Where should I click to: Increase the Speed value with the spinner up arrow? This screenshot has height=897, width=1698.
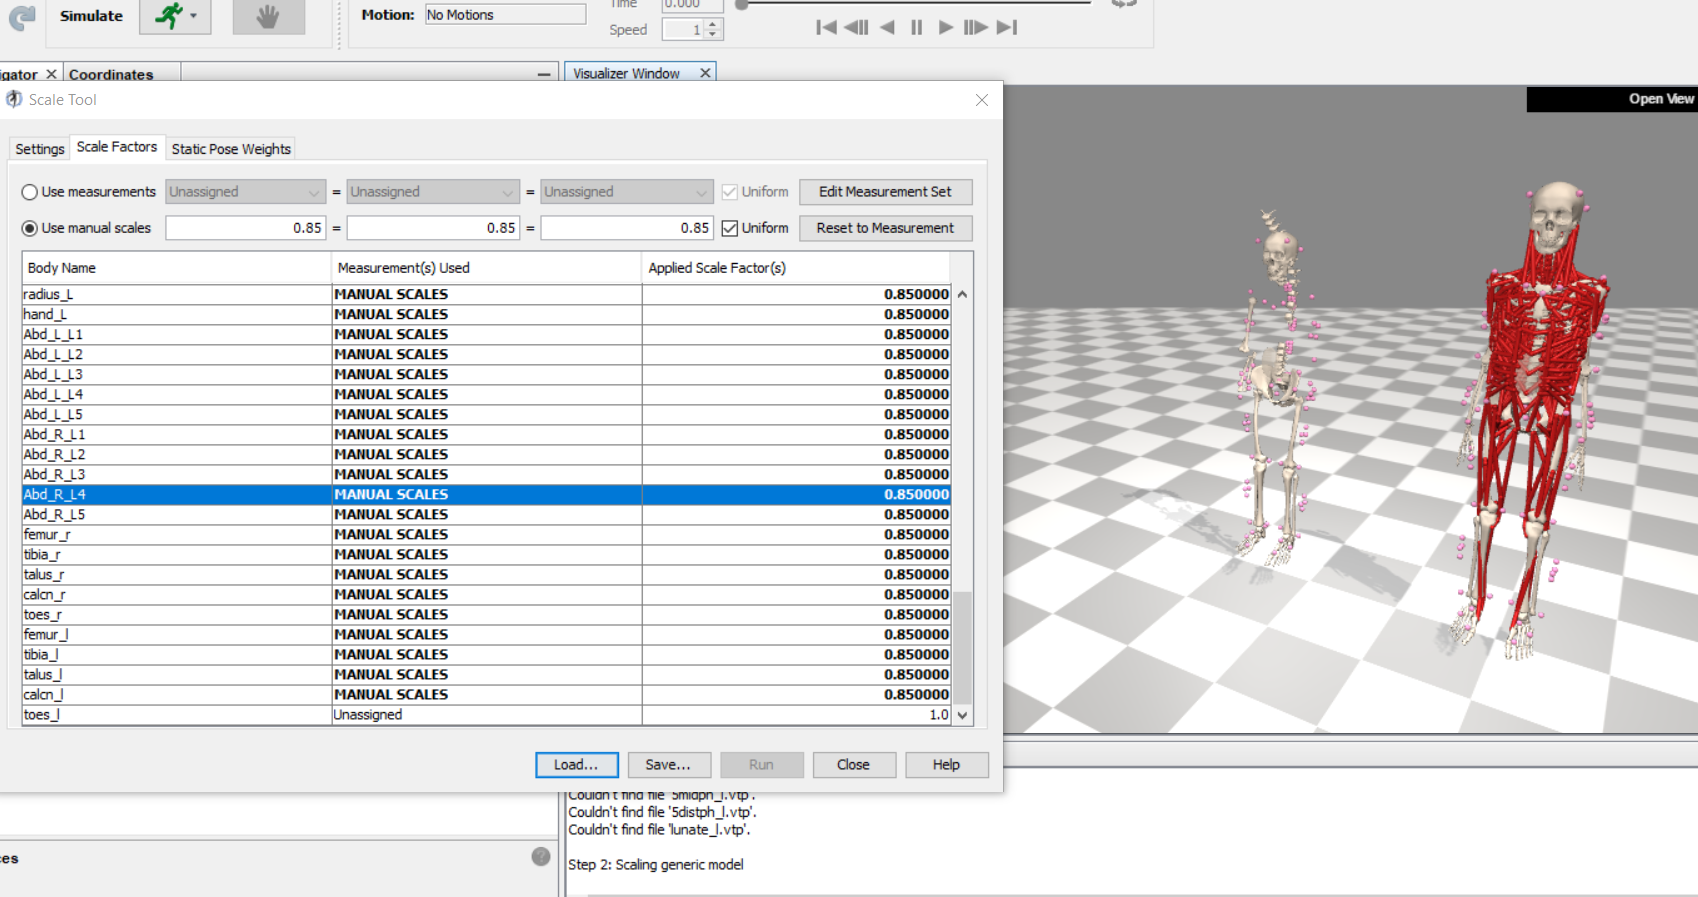click(713, 25)
